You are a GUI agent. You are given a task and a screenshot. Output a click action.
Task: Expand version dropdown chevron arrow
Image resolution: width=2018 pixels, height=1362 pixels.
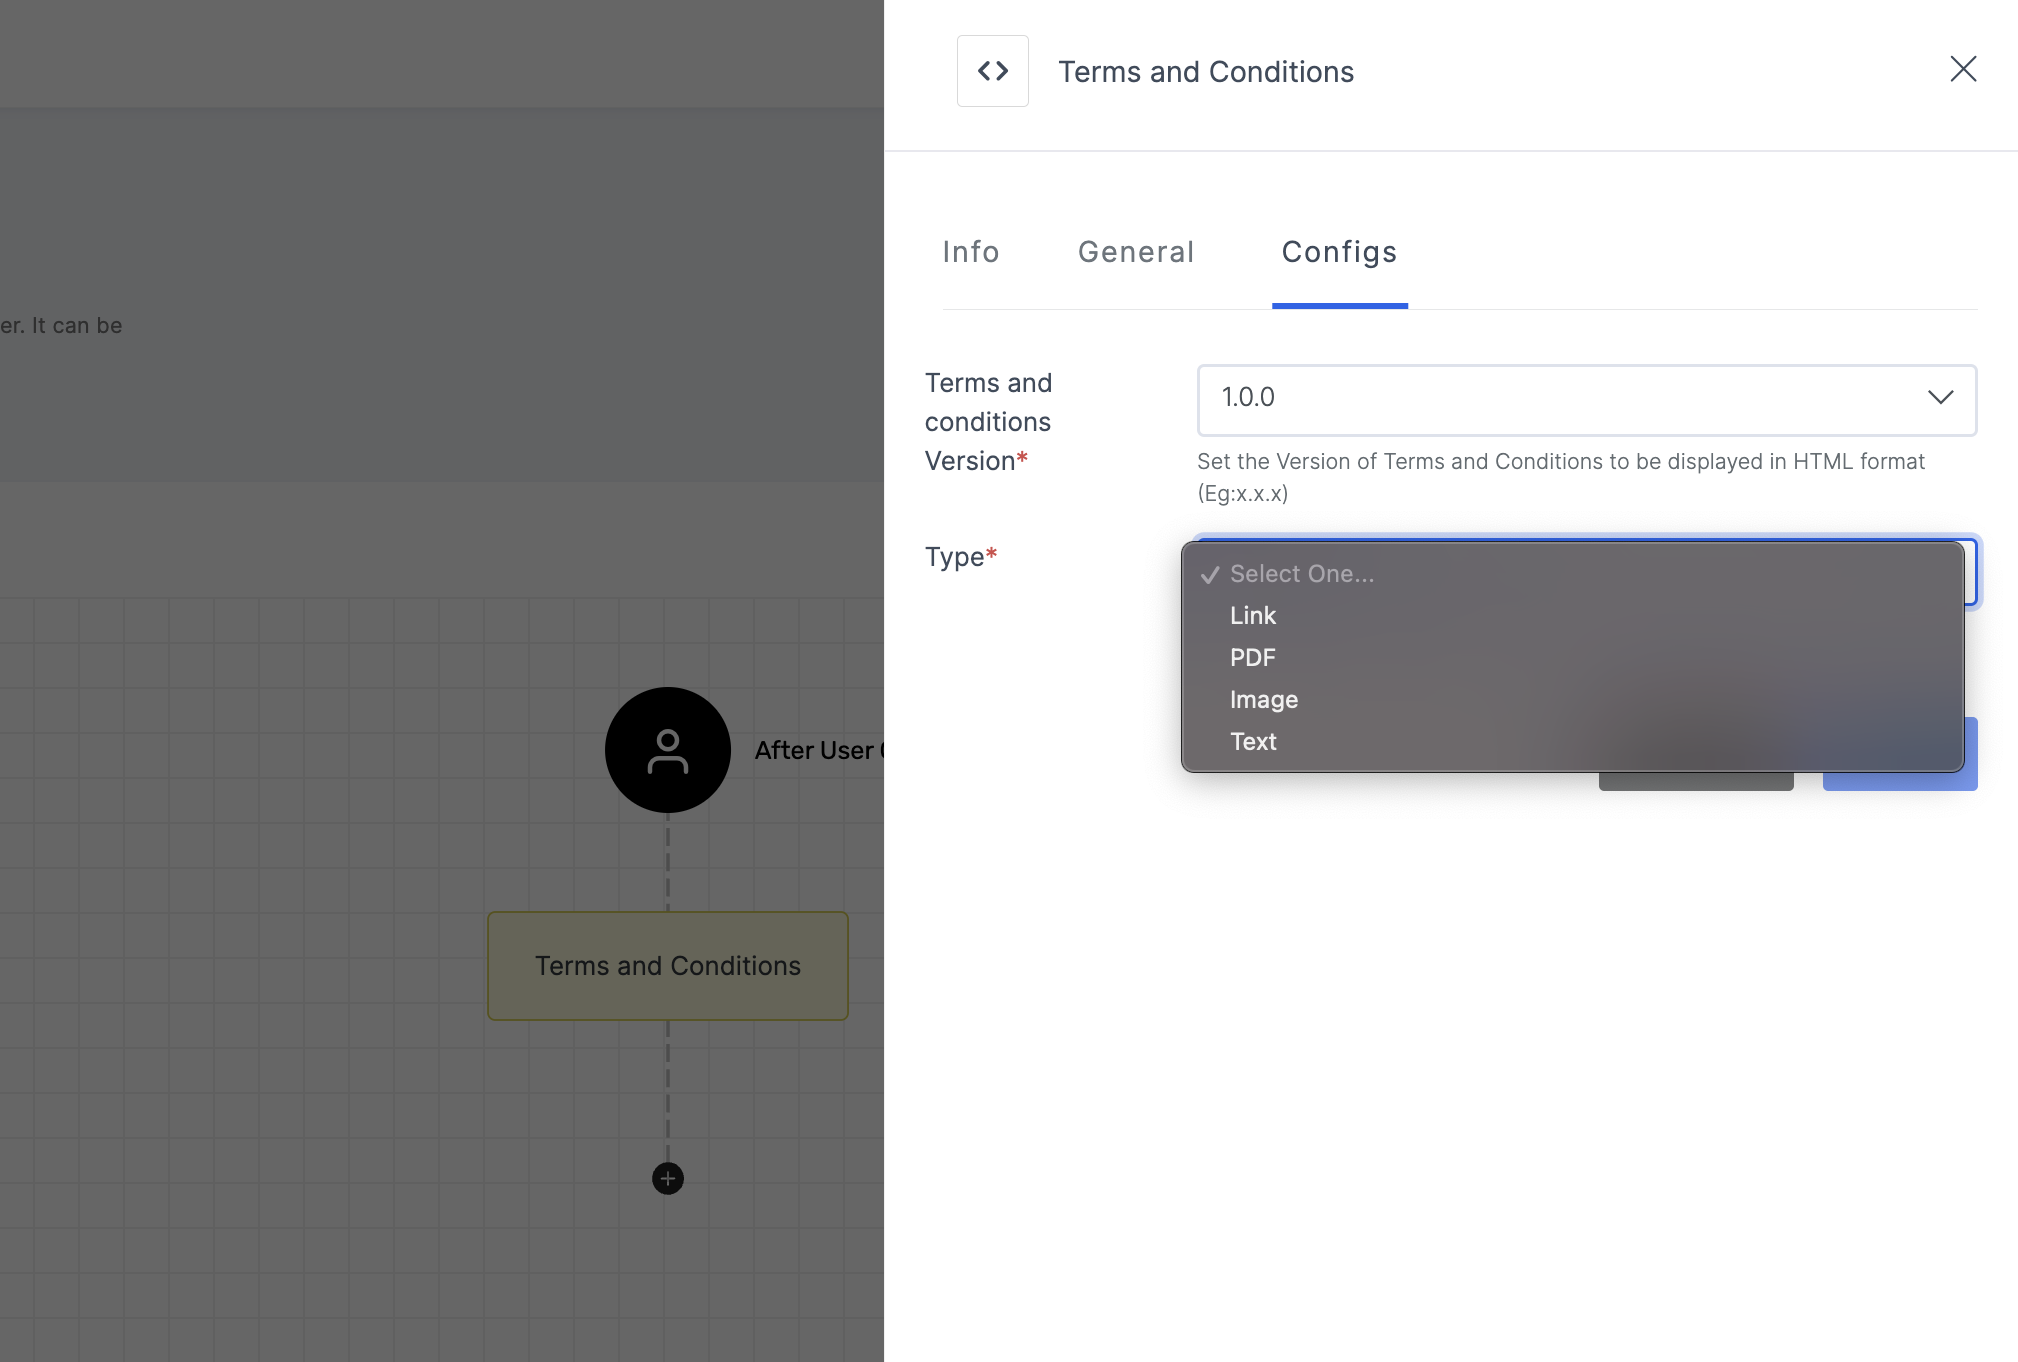click(1940, 398)
